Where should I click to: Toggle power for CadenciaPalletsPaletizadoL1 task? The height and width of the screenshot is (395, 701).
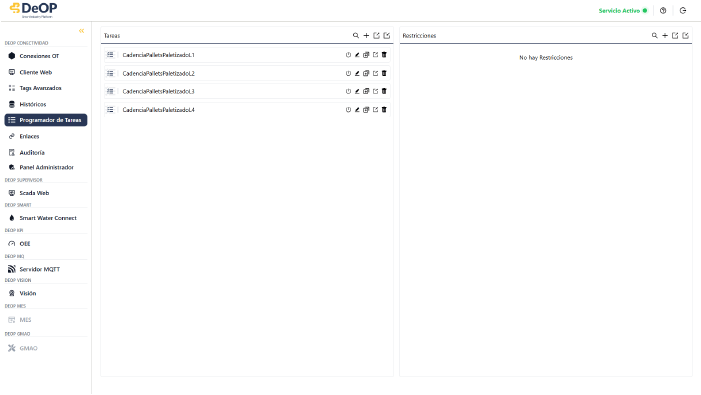348,55
